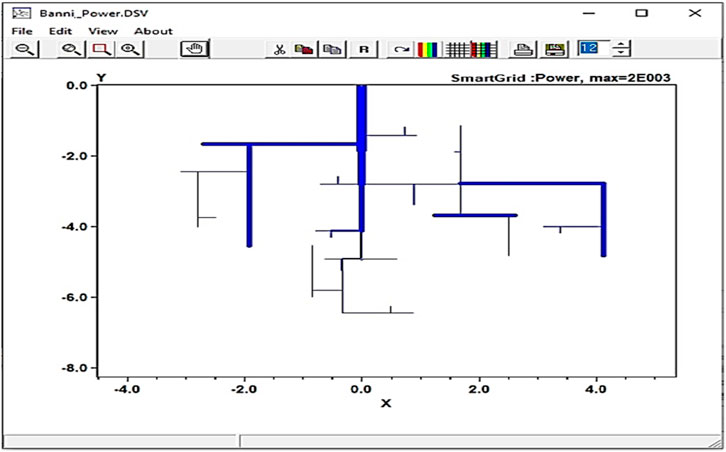Image resolution: width=726 pixels, height=452 pixels.
Task: Open the rainbow color palette icon
Action: pos(427,49)
